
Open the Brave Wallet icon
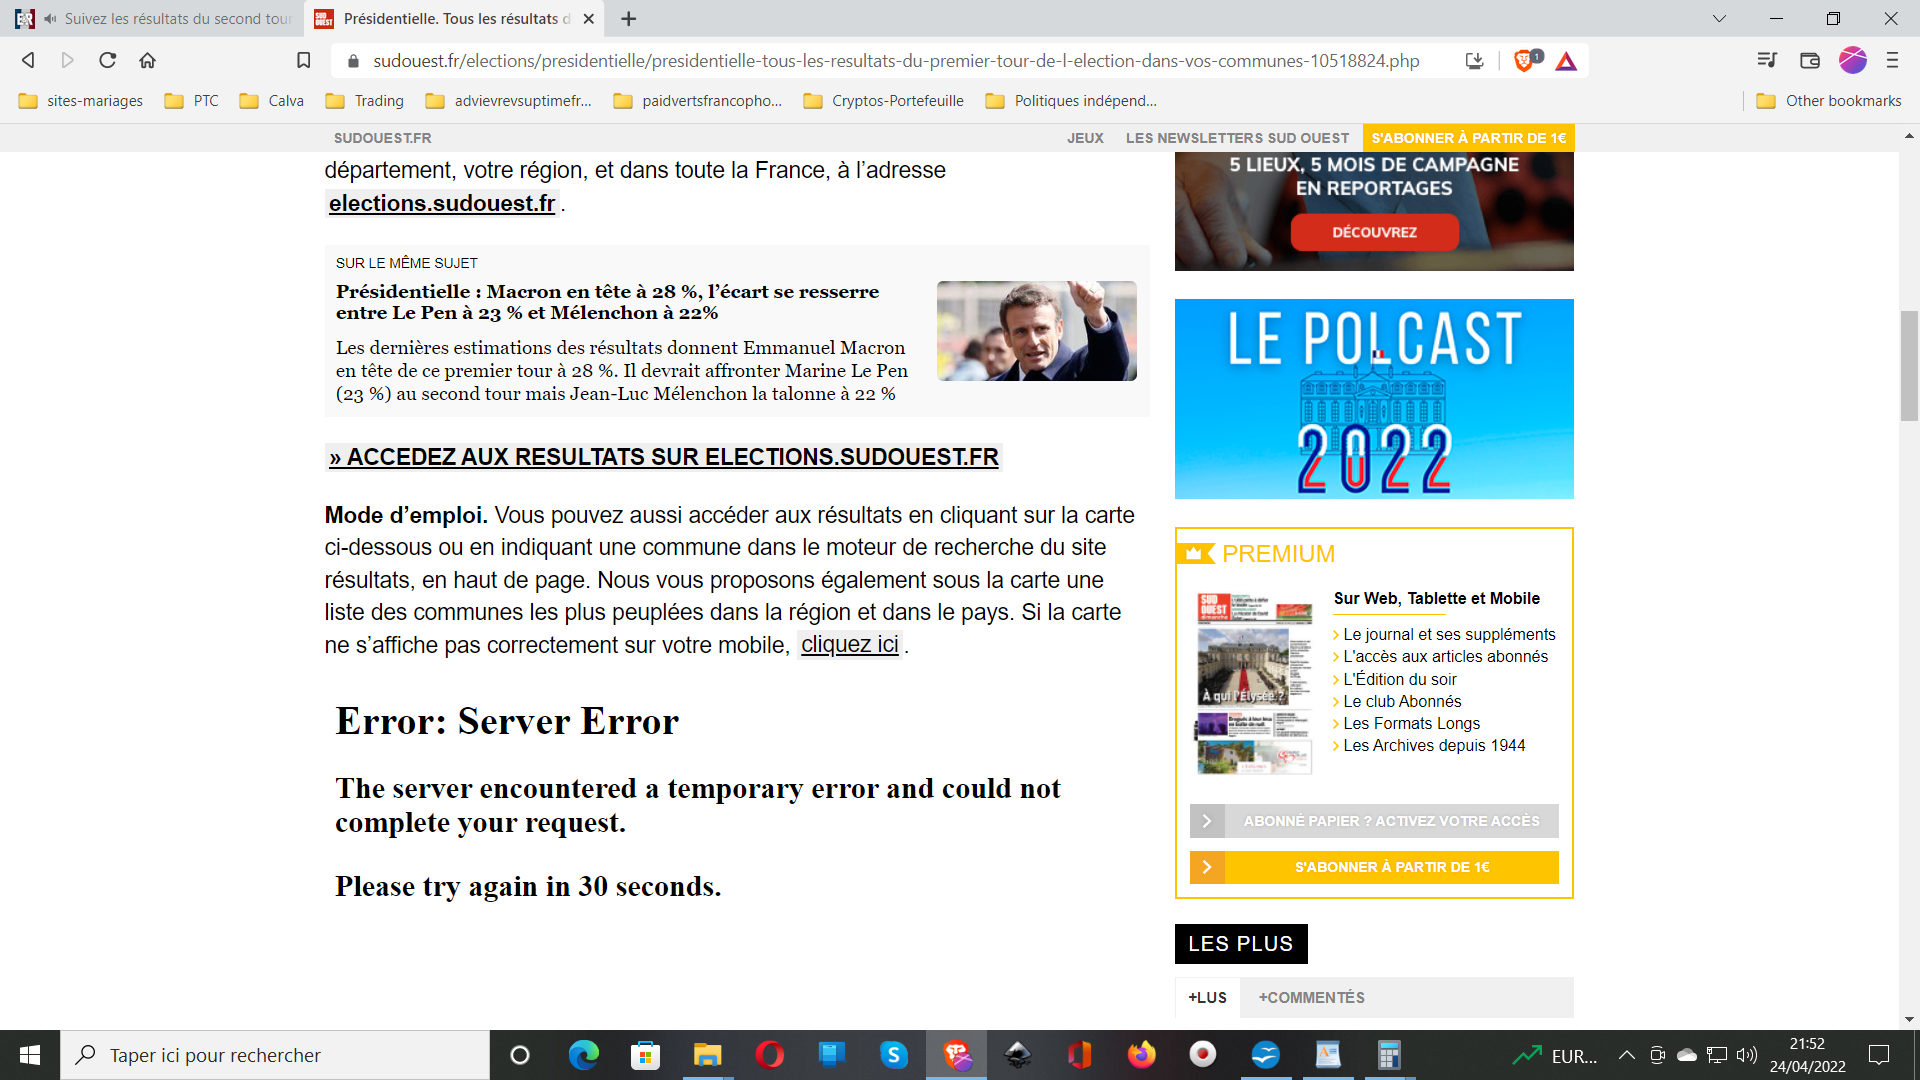coord(1809,60)
